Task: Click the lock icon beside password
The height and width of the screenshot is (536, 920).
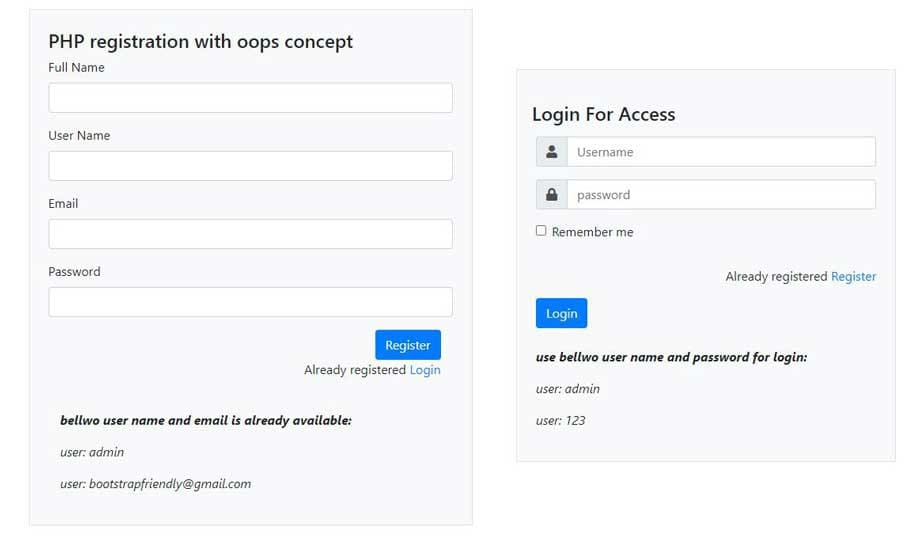Action: pyautogui.click(x=551, y=195)
